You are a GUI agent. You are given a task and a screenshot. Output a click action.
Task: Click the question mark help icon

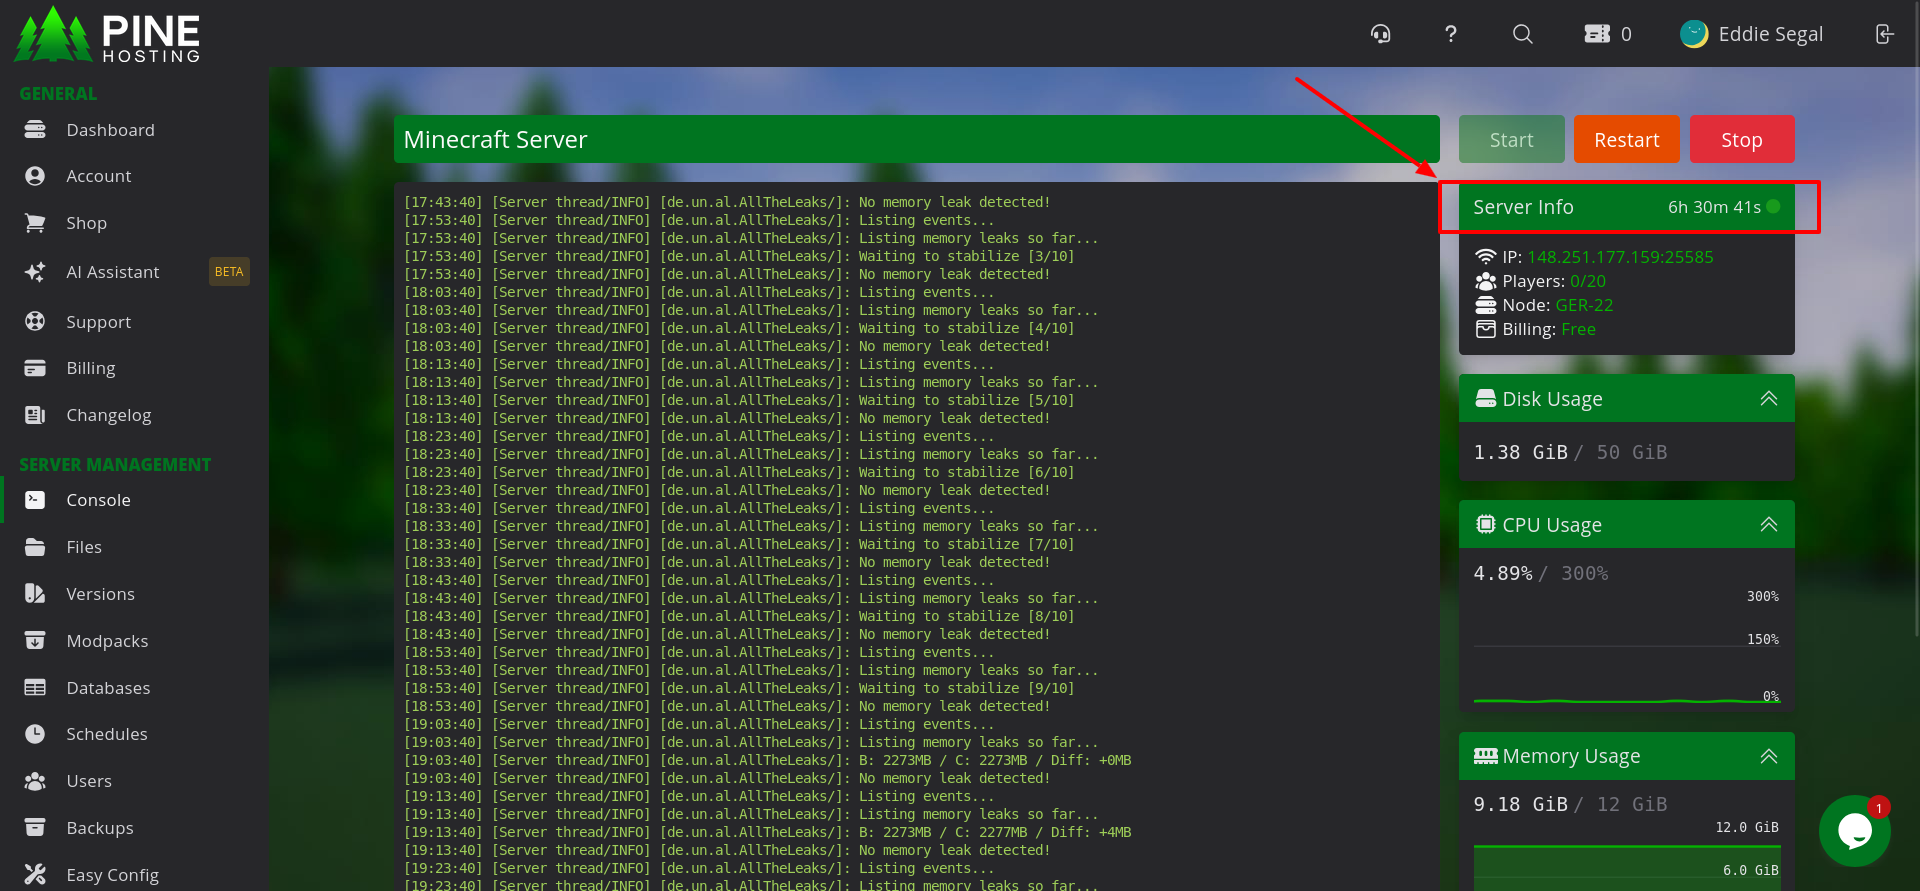(x=1450, y=34)
